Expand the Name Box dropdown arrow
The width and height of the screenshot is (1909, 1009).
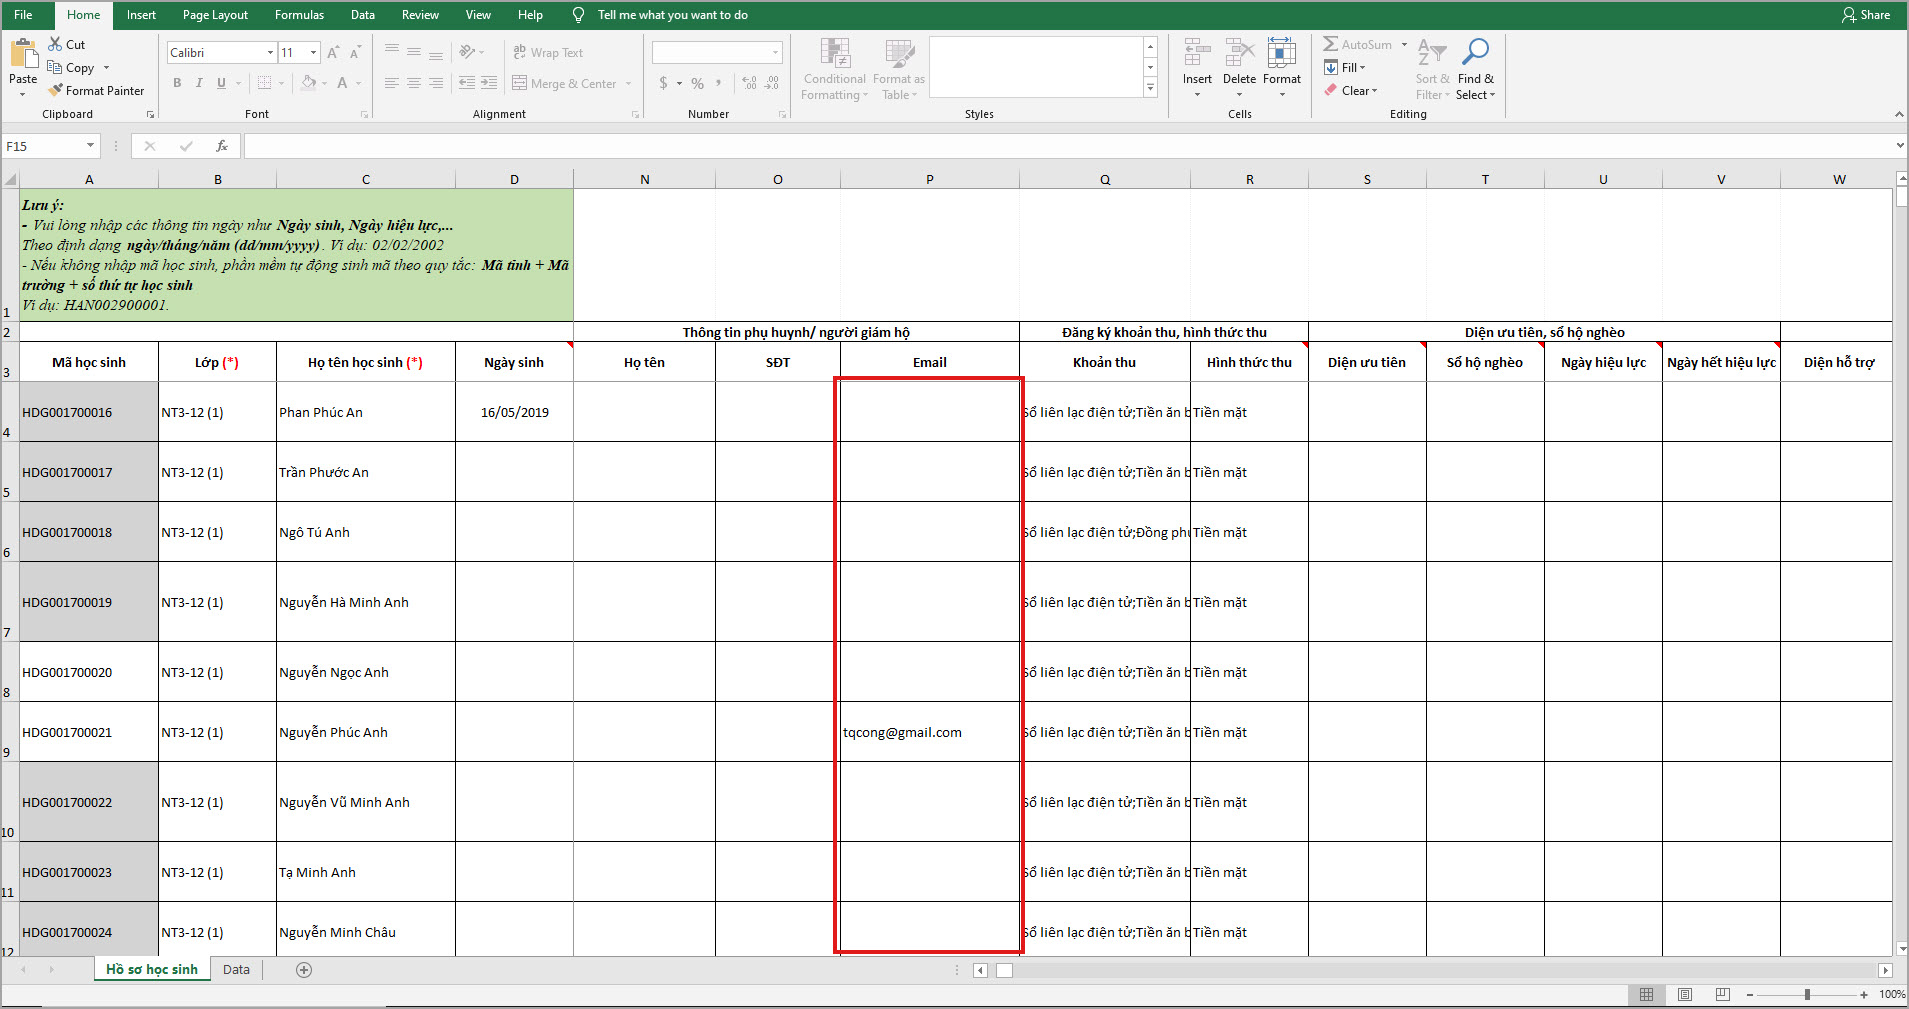point(90,146)
